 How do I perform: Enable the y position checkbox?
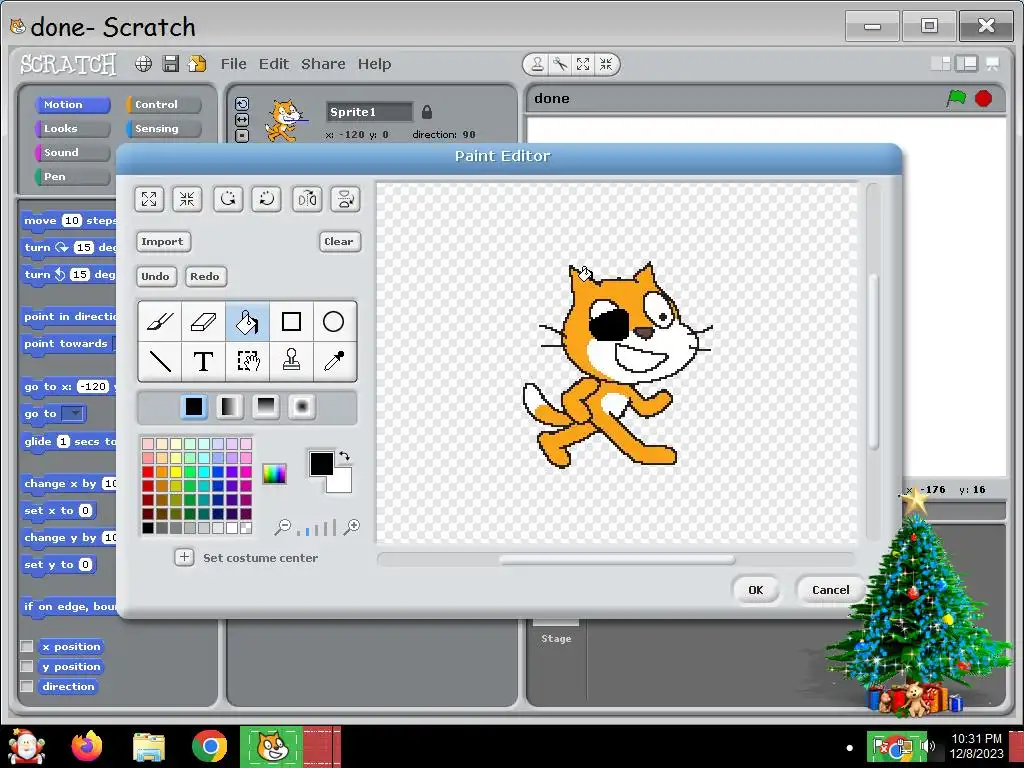pos(27,666)
